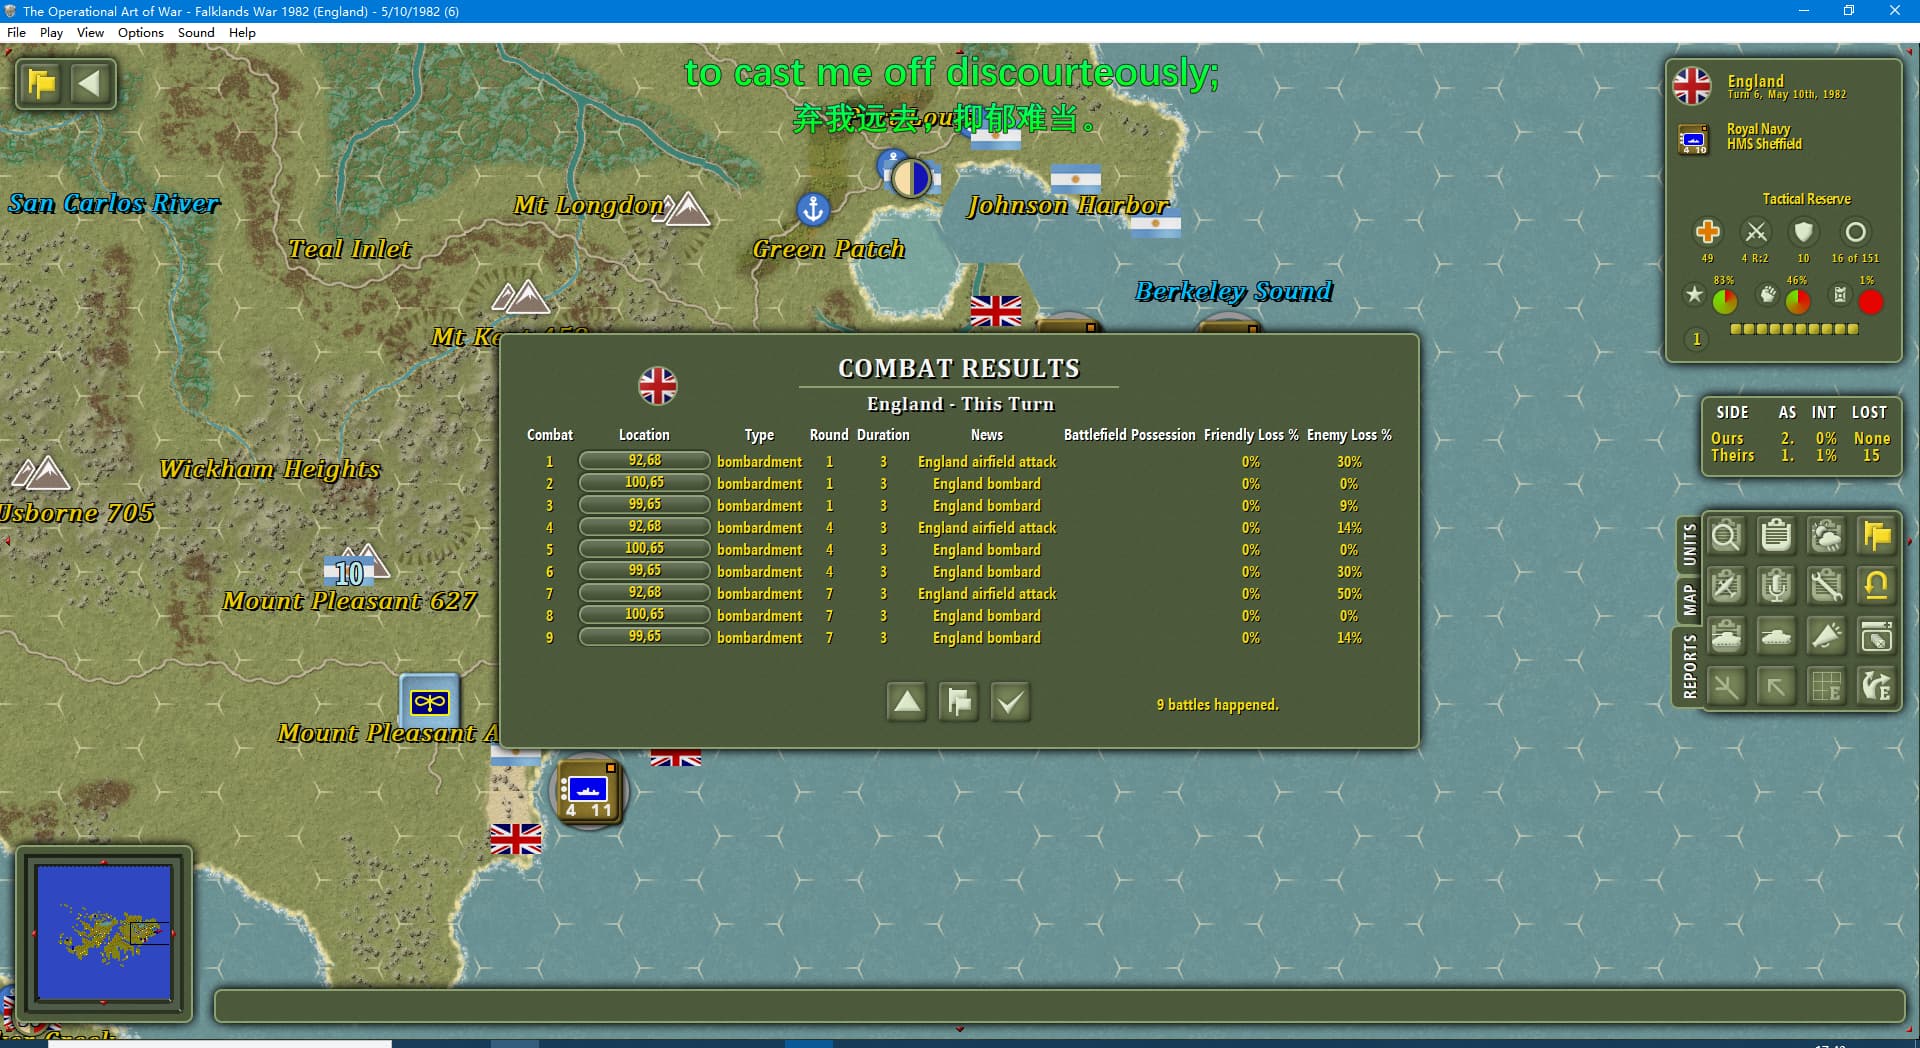Click the branching lines icon
1920x1048 pixels.
[x=1726, y=687]
